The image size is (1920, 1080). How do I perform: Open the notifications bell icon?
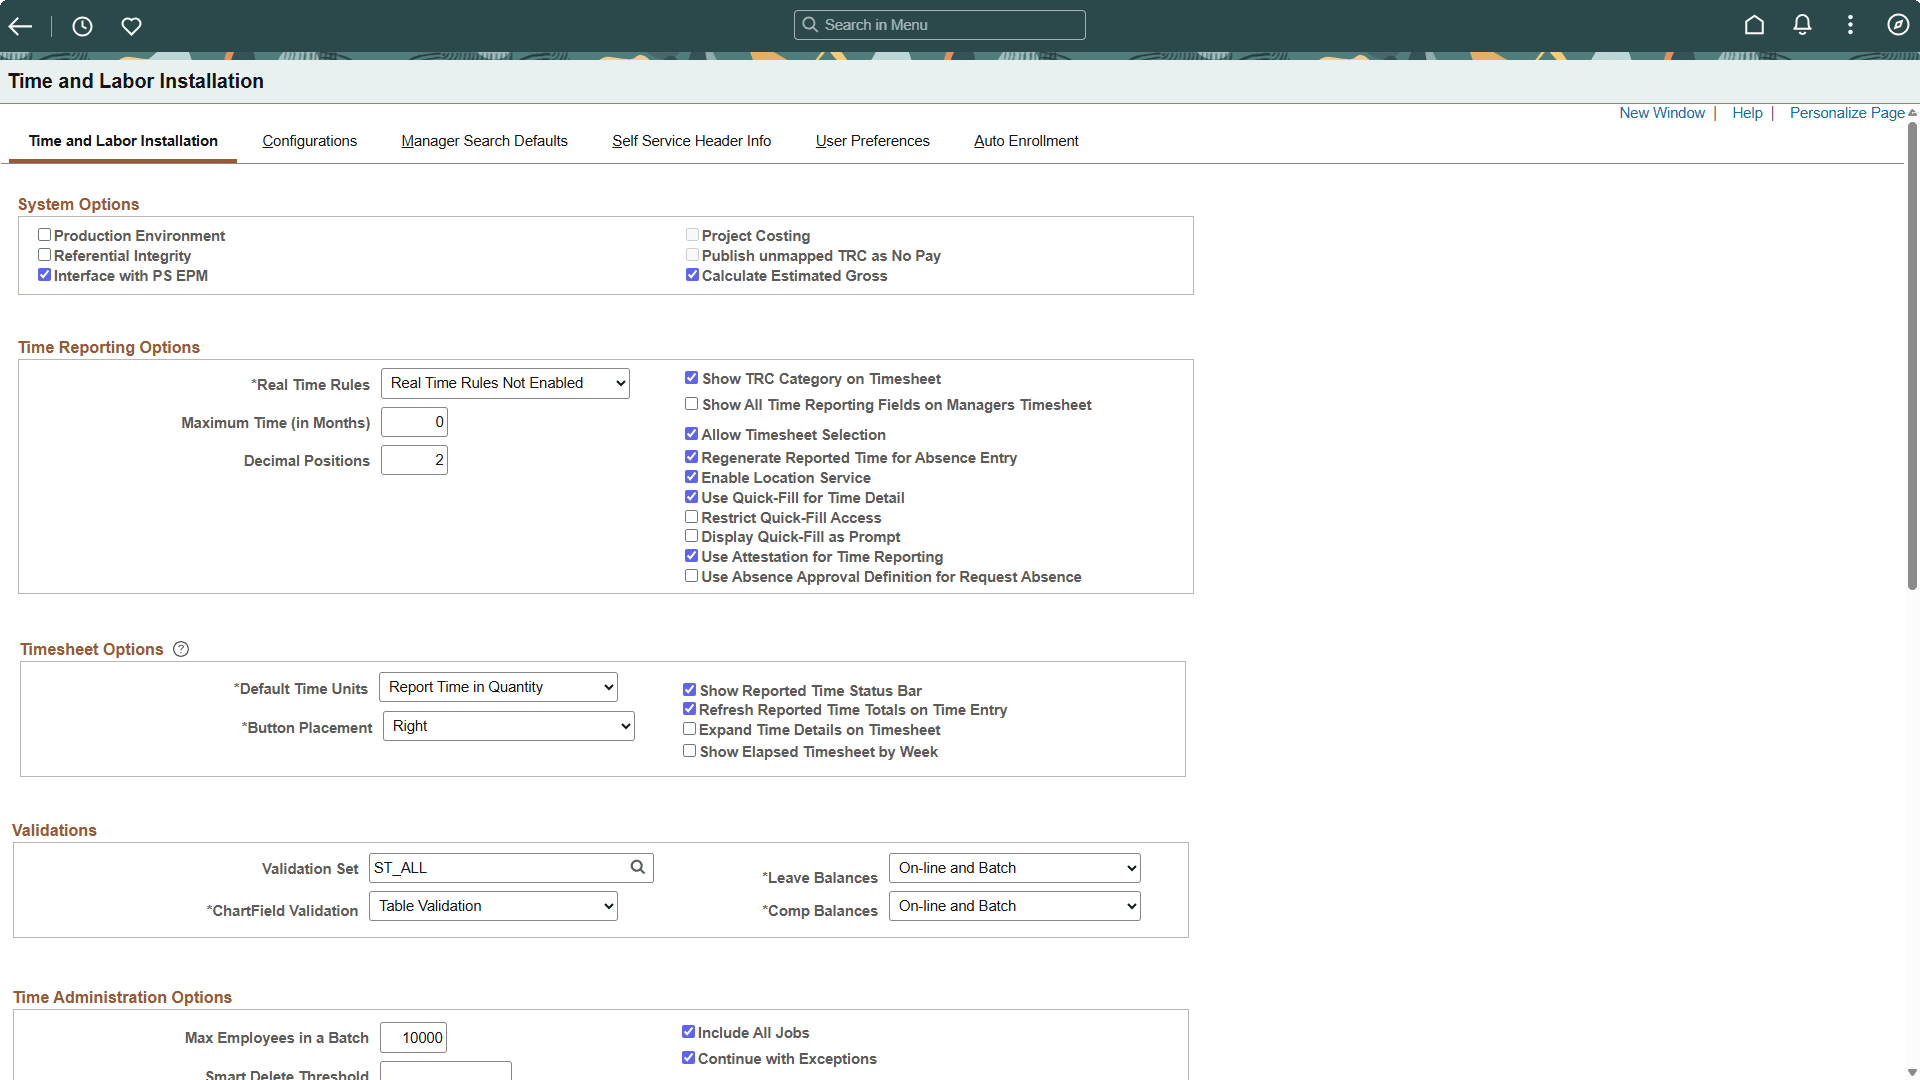[x=1802, y=25]
